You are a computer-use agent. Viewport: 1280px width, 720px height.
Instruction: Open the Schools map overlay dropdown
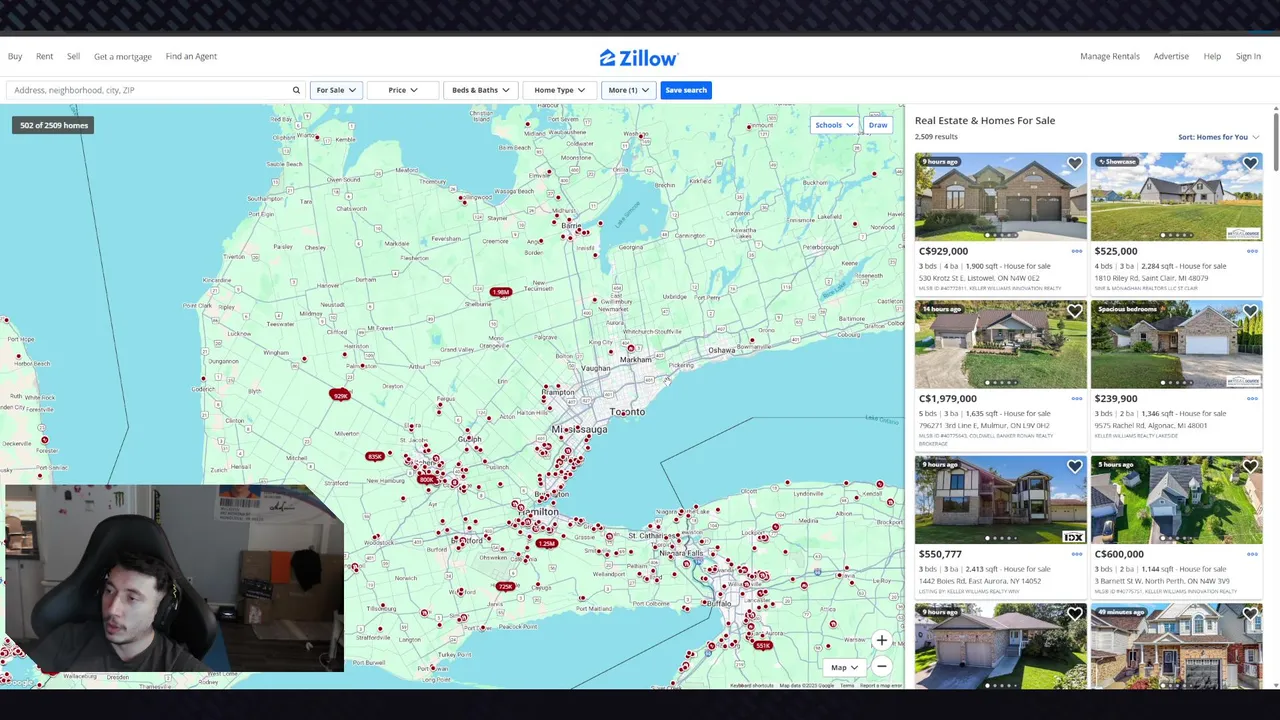tap(834, 125)
